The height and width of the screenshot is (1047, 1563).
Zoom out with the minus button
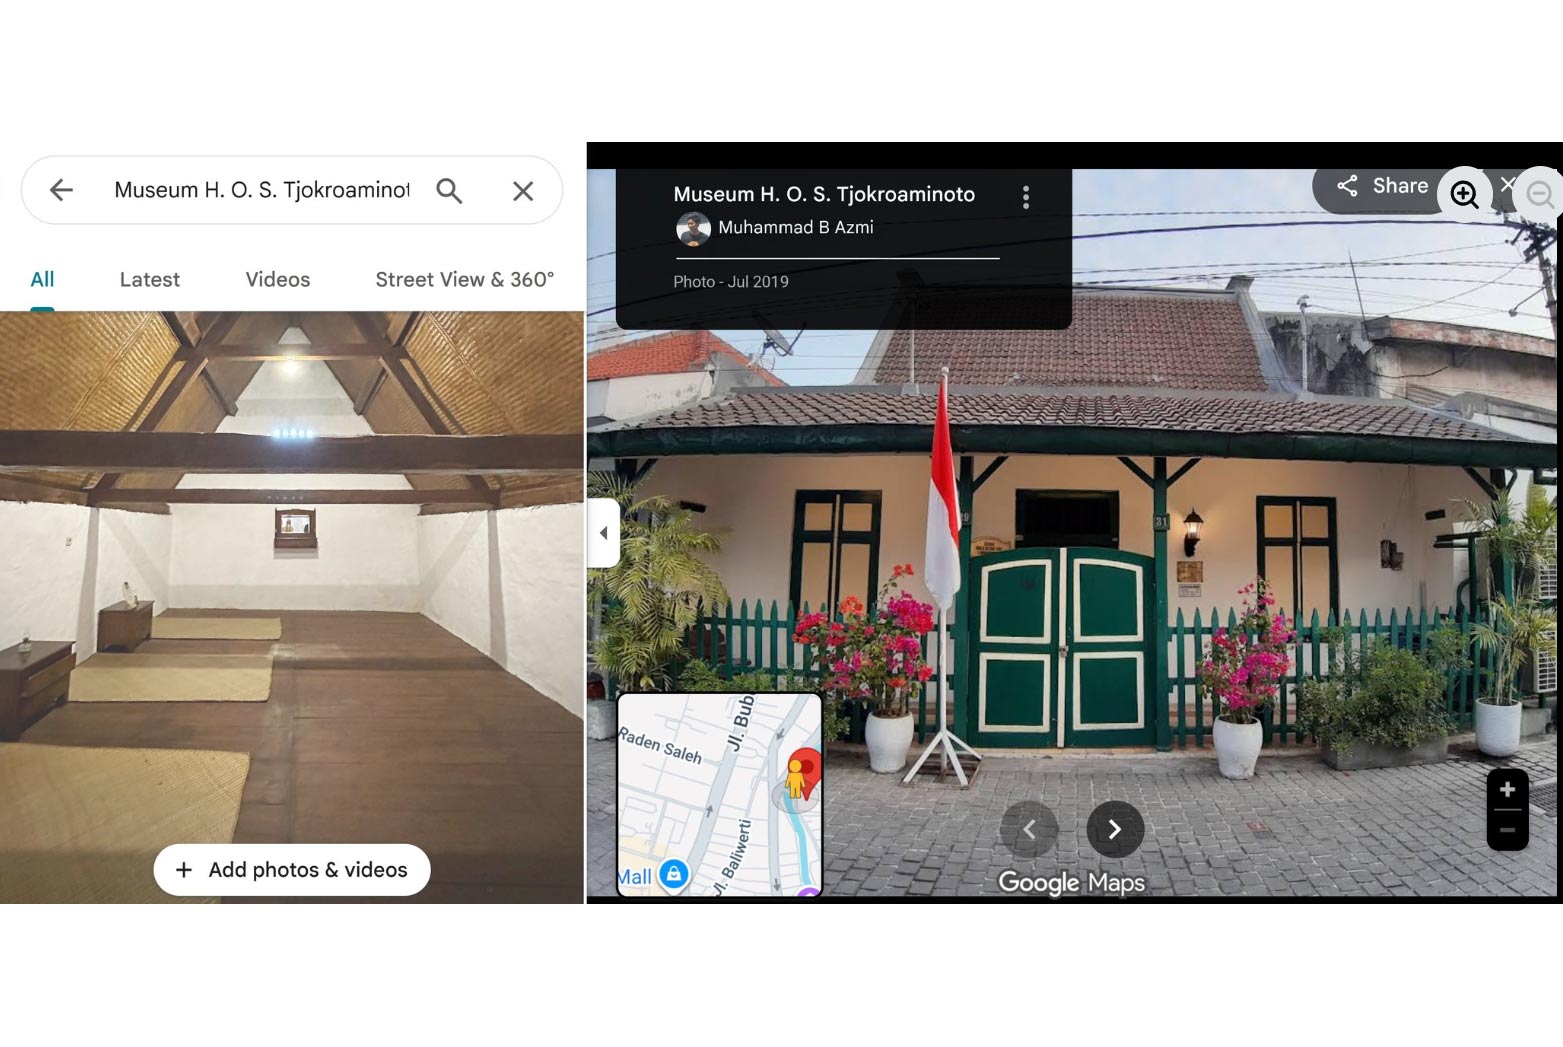1507,830
